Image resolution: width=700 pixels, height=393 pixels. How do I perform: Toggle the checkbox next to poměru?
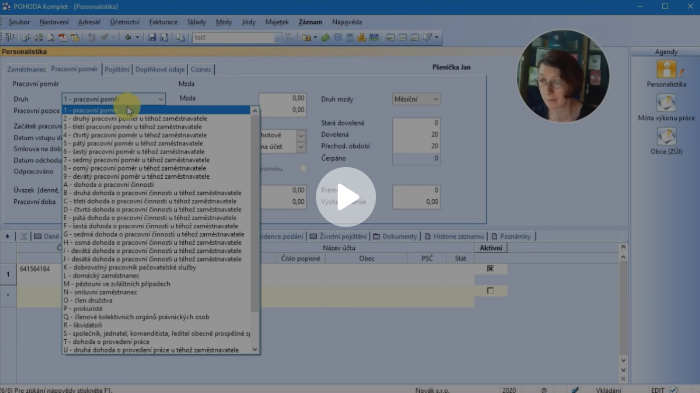(303, 169)
